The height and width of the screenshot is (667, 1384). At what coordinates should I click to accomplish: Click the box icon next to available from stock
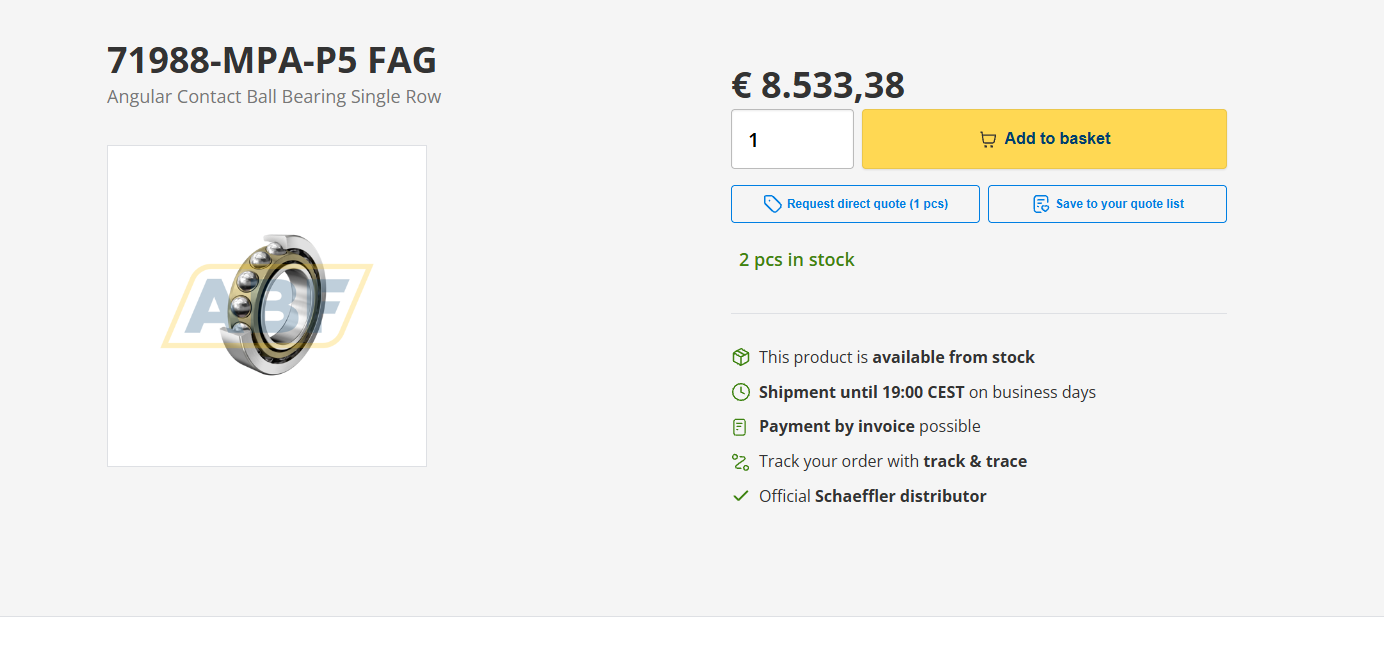(x=740, y=357)
